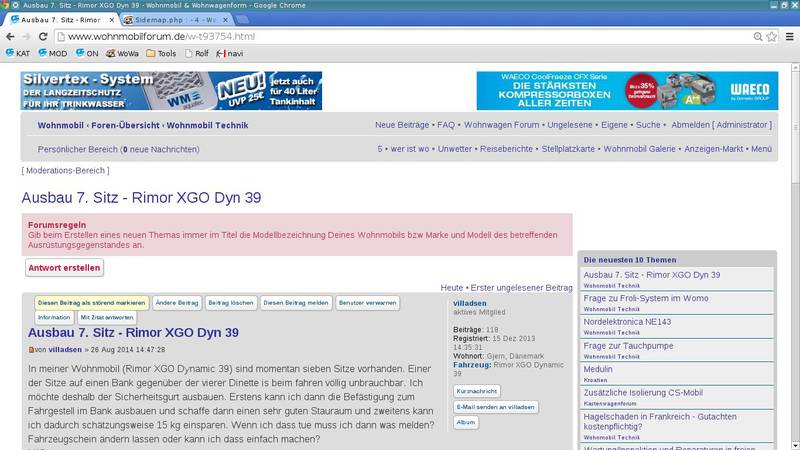Go to Wohnwagen Forum link
The width and height of the screenshot is (800, 450).
pyautogui.click(x=502, y=125)
